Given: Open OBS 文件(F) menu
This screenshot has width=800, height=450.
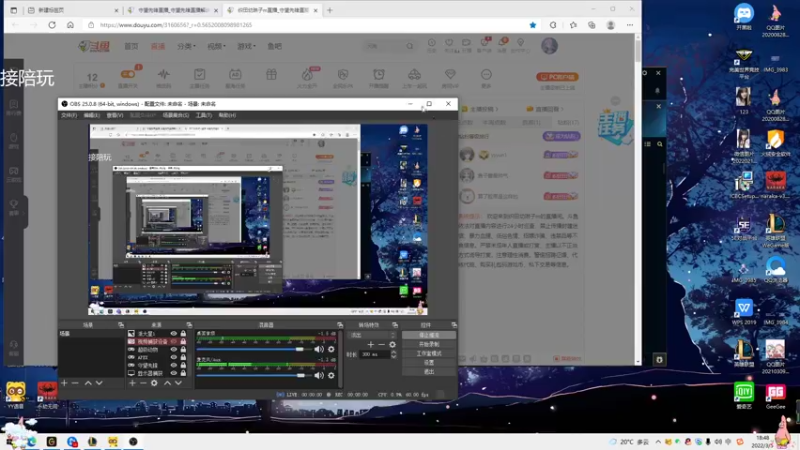Looking at the screenshot, I should point(69,115).
